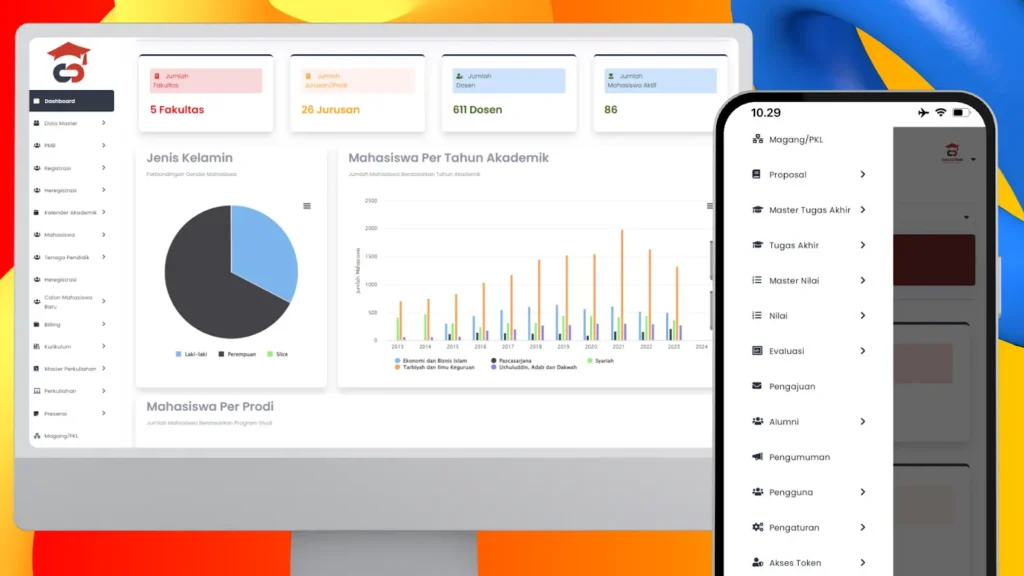Expand the Master Perkuliahan chevron in the desktop sidebar
The image size is (1024, 576).
point(104,368)
